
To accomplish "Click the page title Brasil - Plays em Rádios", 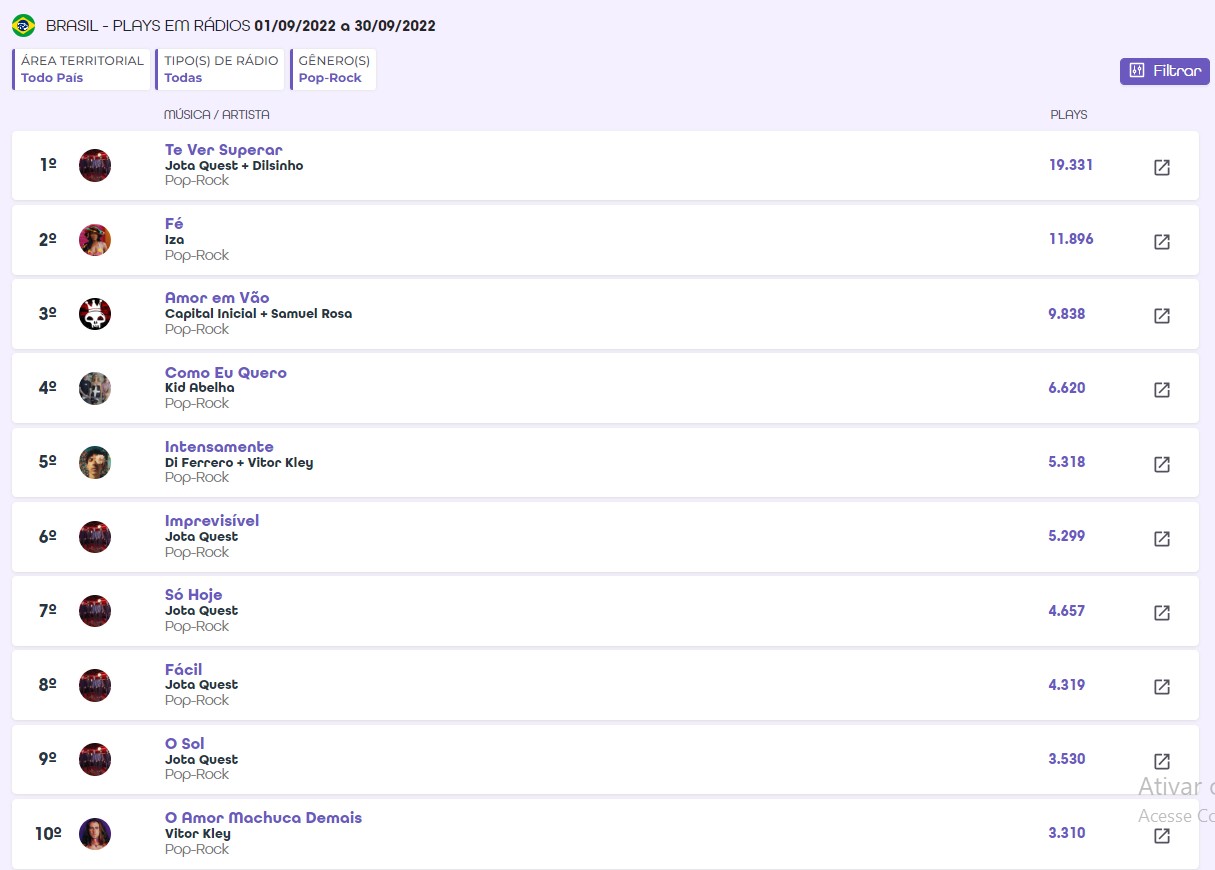I will [x=148, y=26].
